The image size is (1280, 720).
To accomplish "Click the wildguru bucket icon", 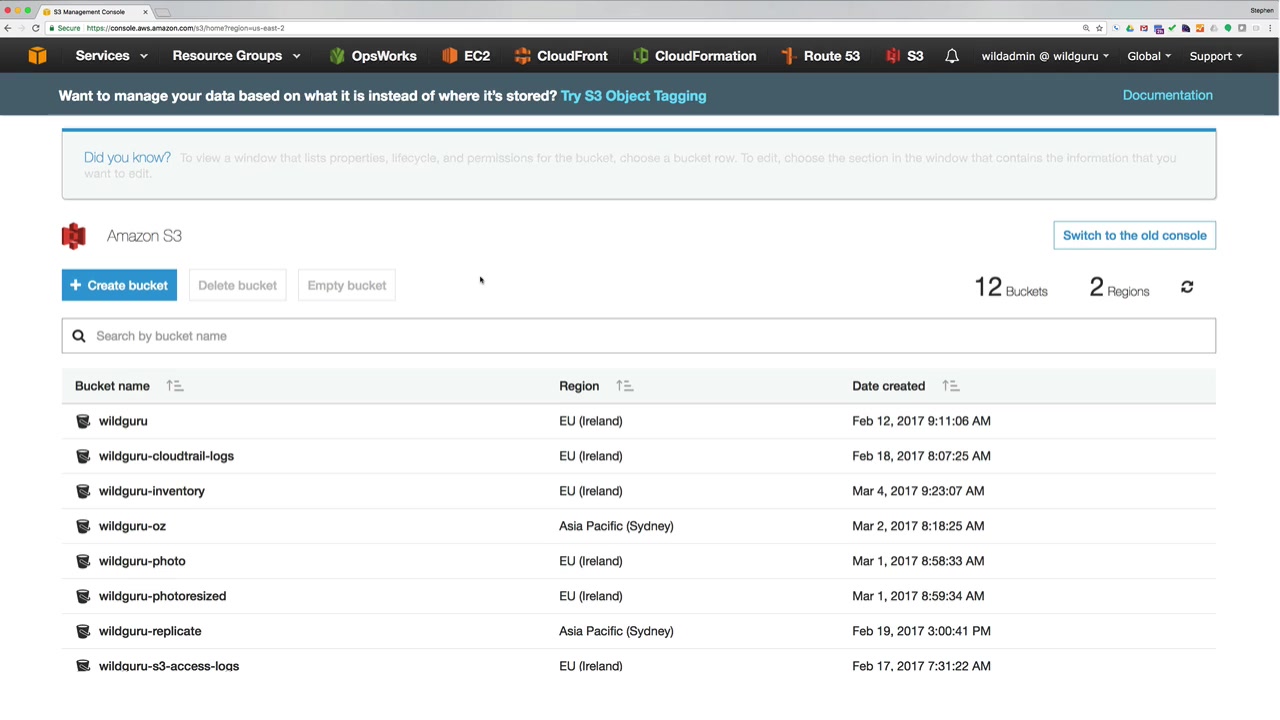I will pyautogui.click(x=83, y=421).
